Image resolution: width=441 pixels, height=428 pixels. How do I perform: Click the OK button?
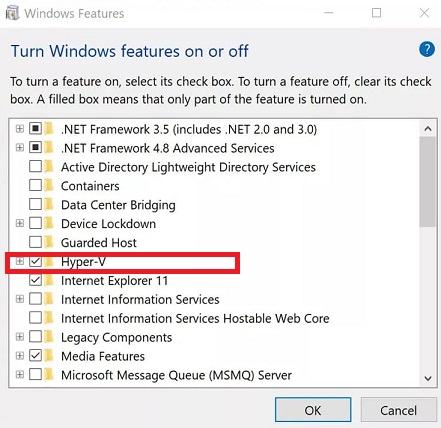point(313,410)
